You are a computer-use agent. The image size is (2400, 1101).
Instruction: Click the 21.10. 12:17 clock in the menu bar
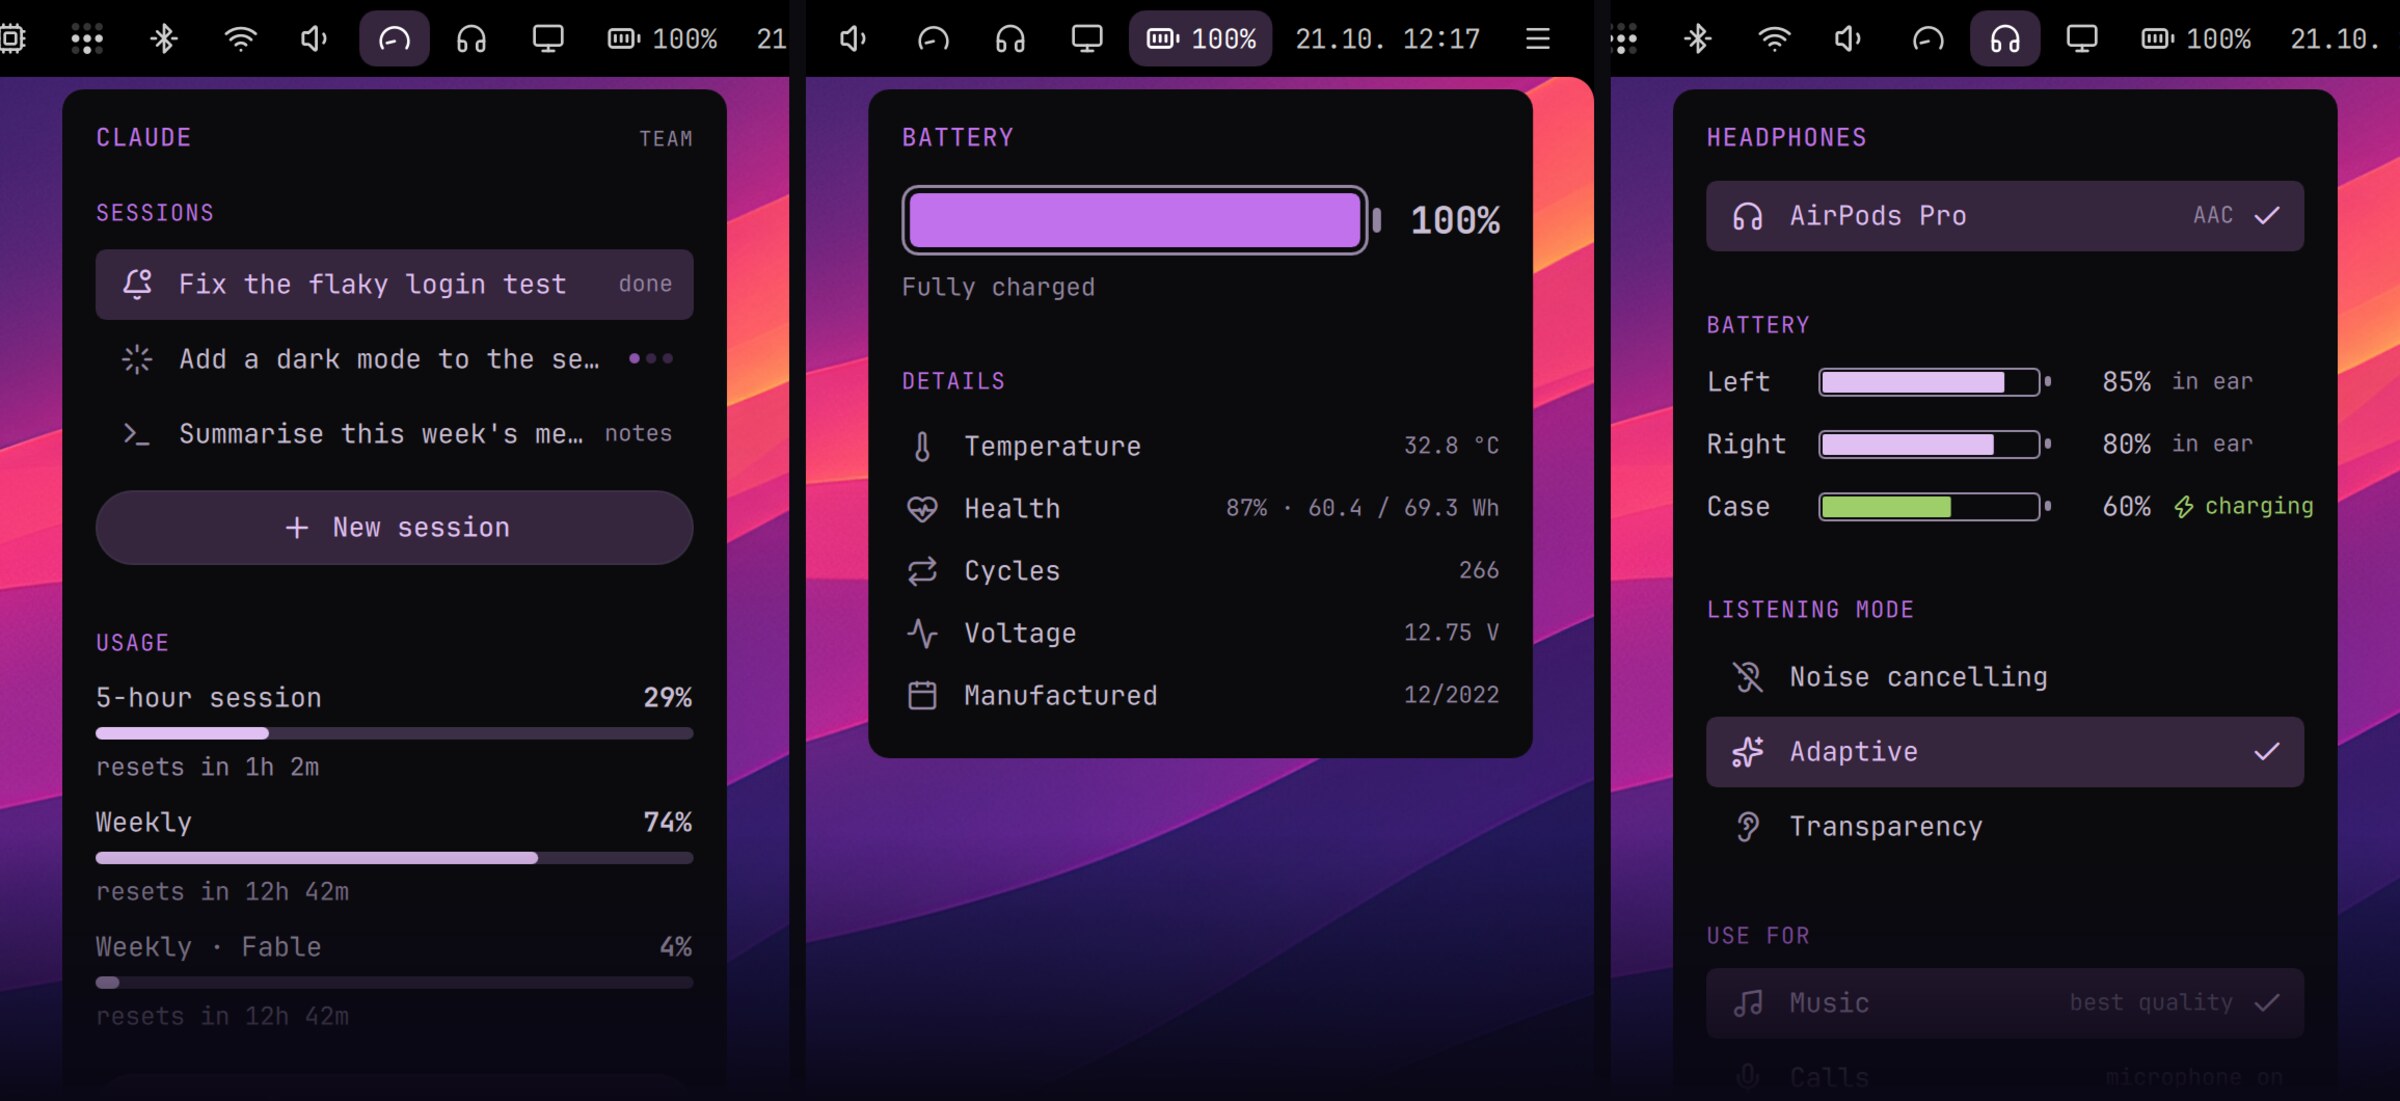coord(1387,39)
